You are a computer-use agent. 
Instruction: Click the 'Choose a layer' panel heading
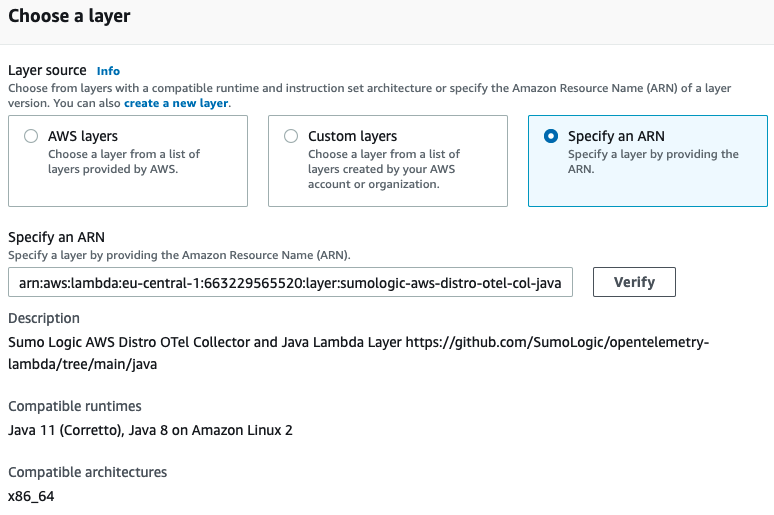point(69,17)
